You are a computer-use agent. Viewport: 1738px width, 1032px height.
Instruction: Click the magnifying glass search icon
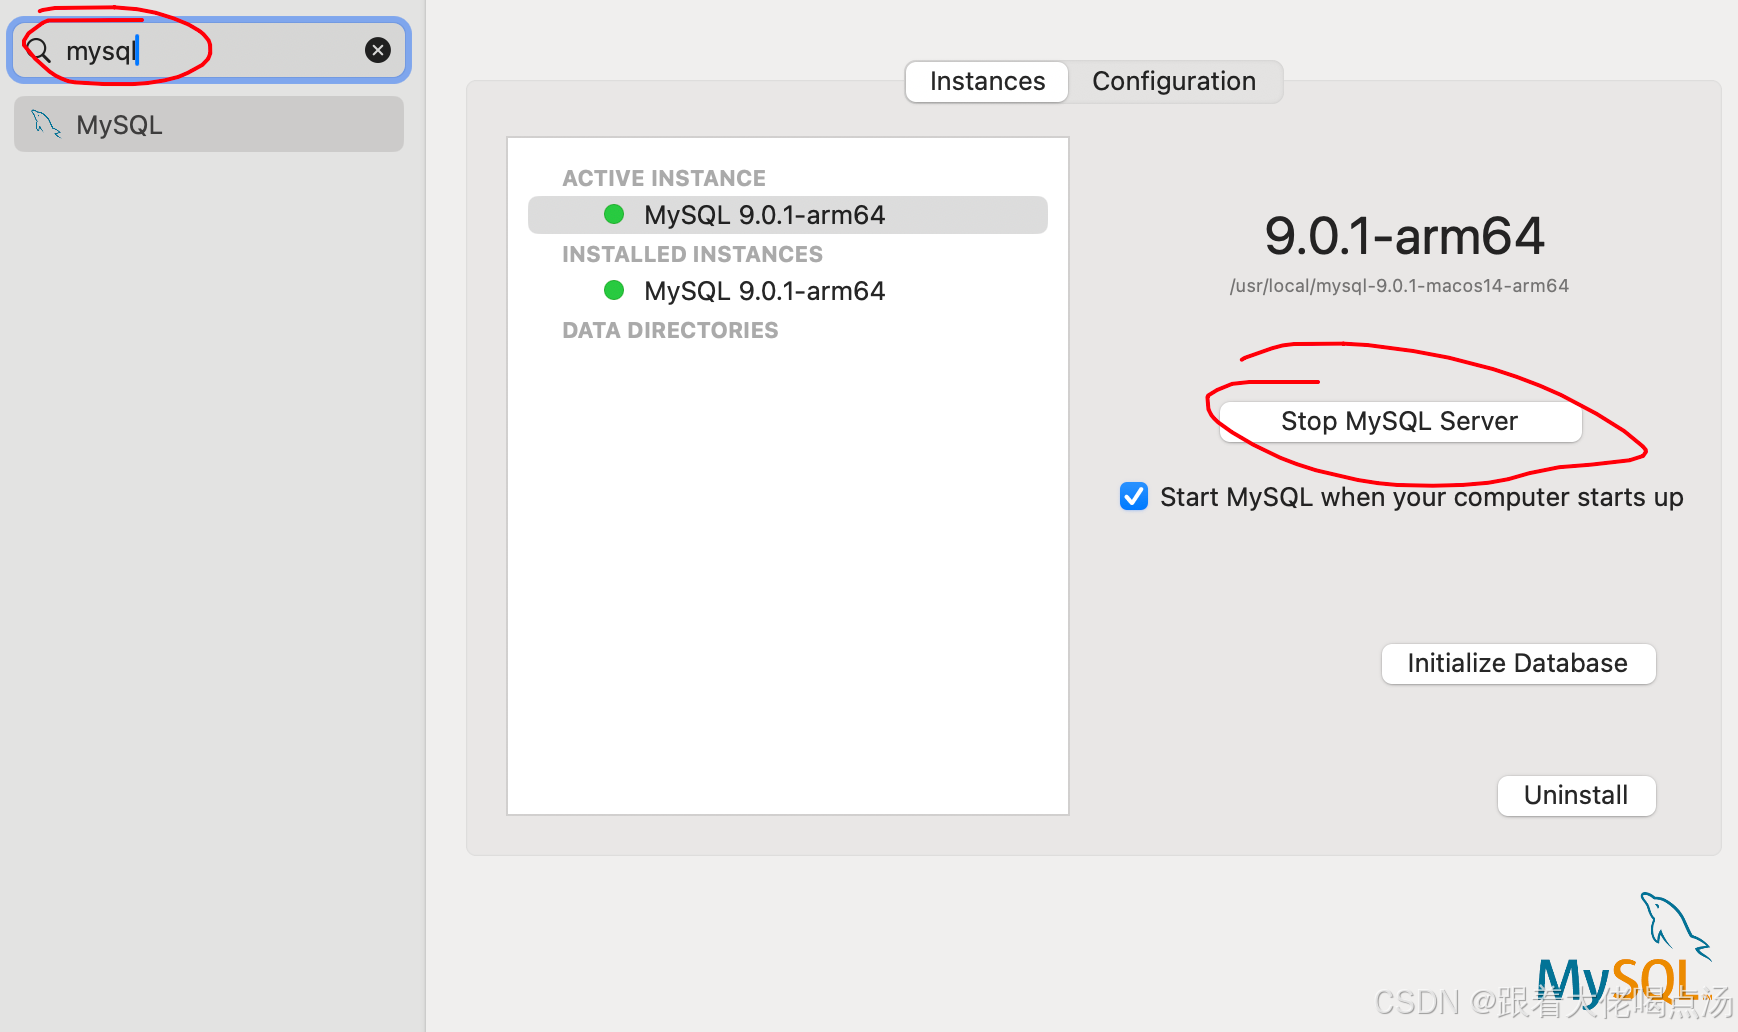pyautogui.click(x=38, y=50)
